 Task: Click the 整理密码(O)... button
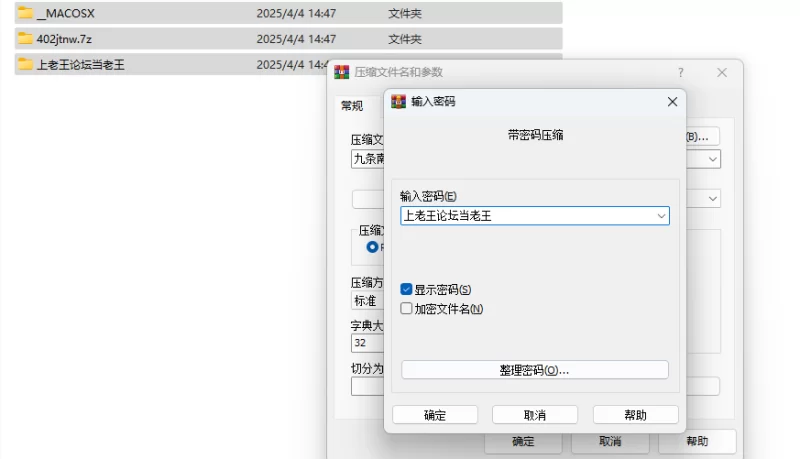click(x=534, y=370)
